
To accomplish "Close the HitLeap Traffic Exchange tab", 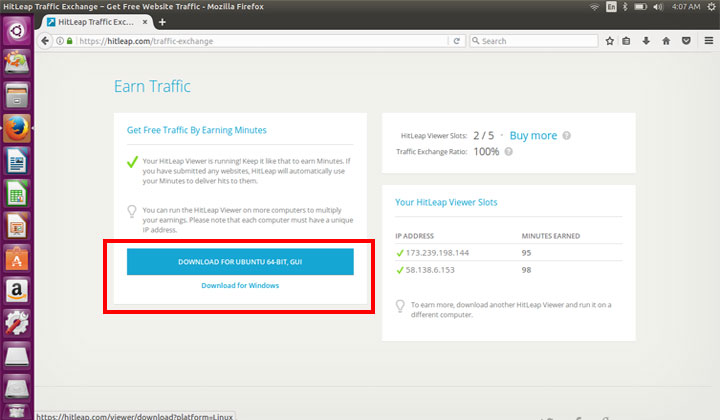I will [x=145, y=22].
